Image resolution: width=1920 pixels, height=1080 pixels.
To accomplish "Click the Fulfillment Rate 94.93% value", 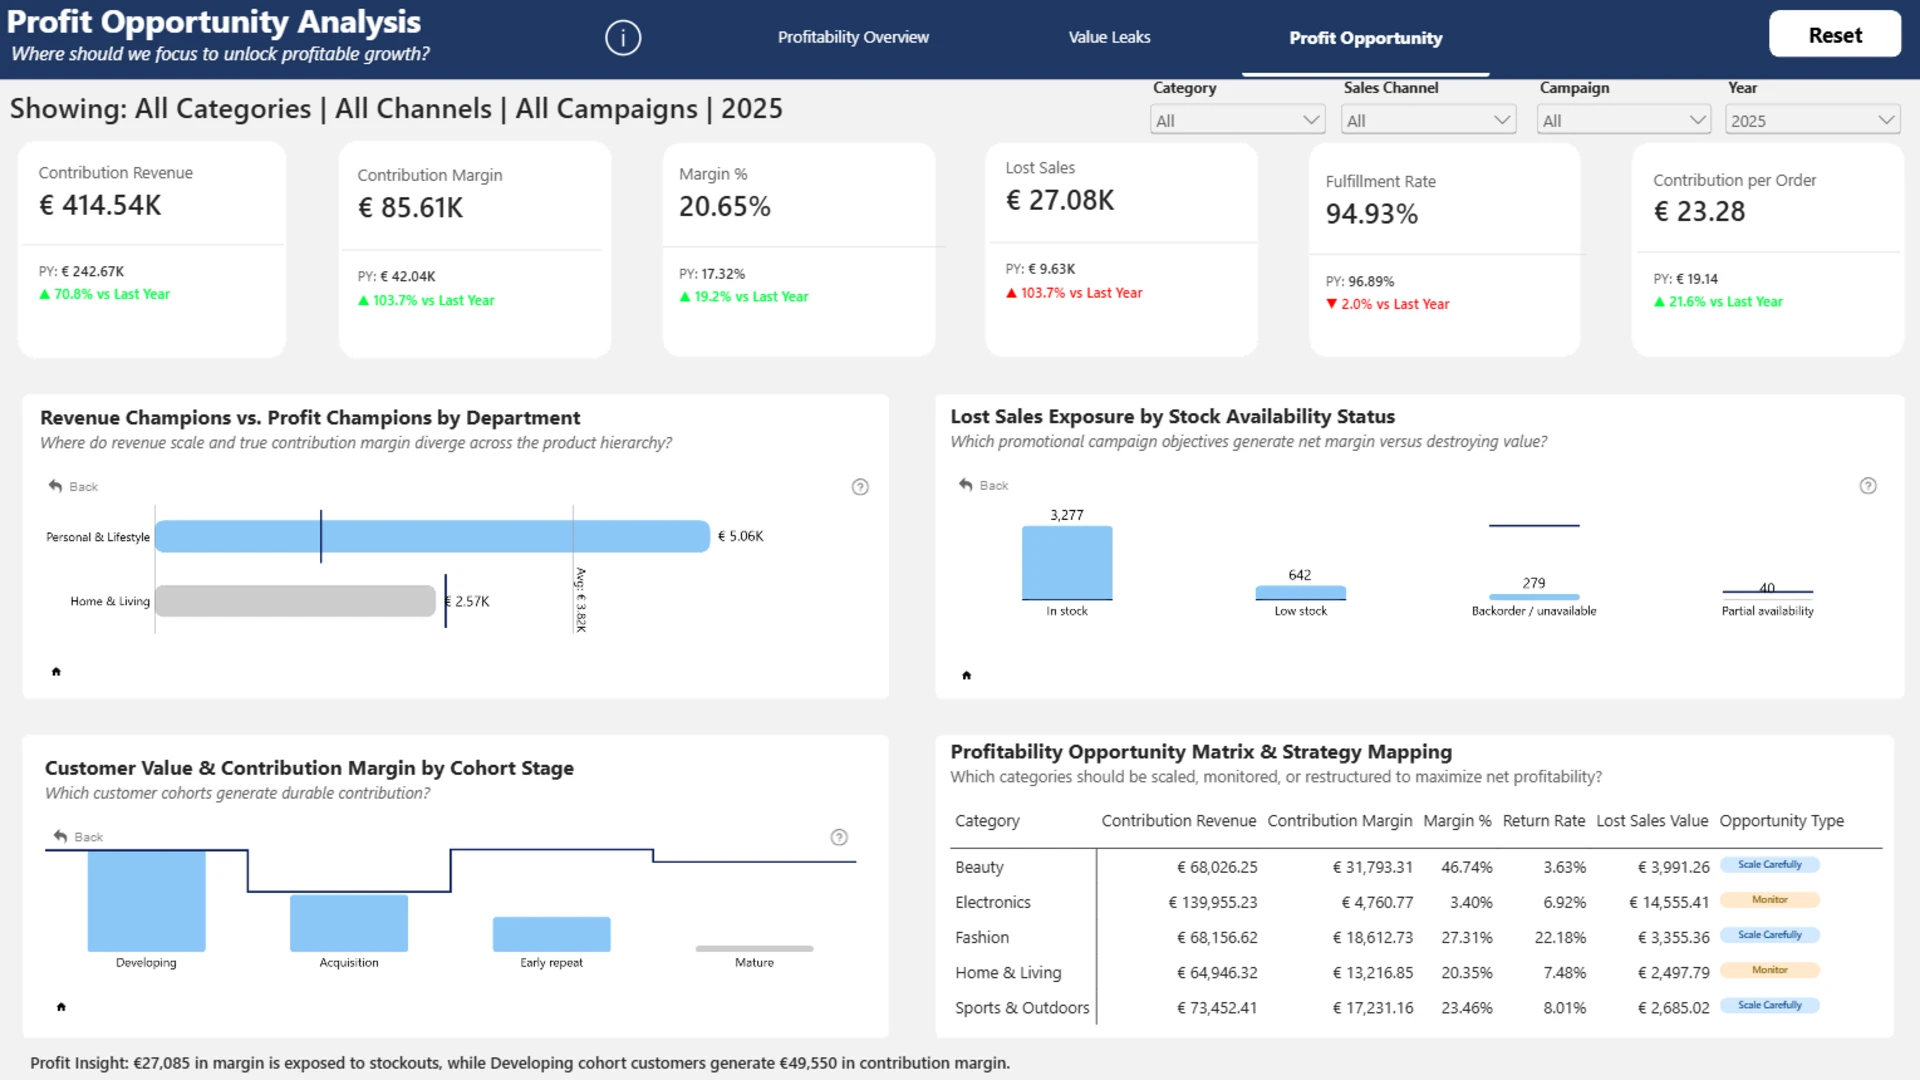I will tap(1371, 214).
